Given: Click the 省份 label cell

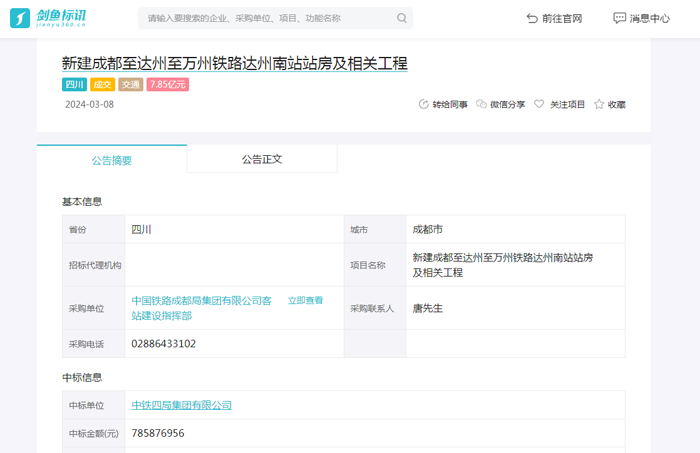Looking at the screenshot, I should point(94,229).
